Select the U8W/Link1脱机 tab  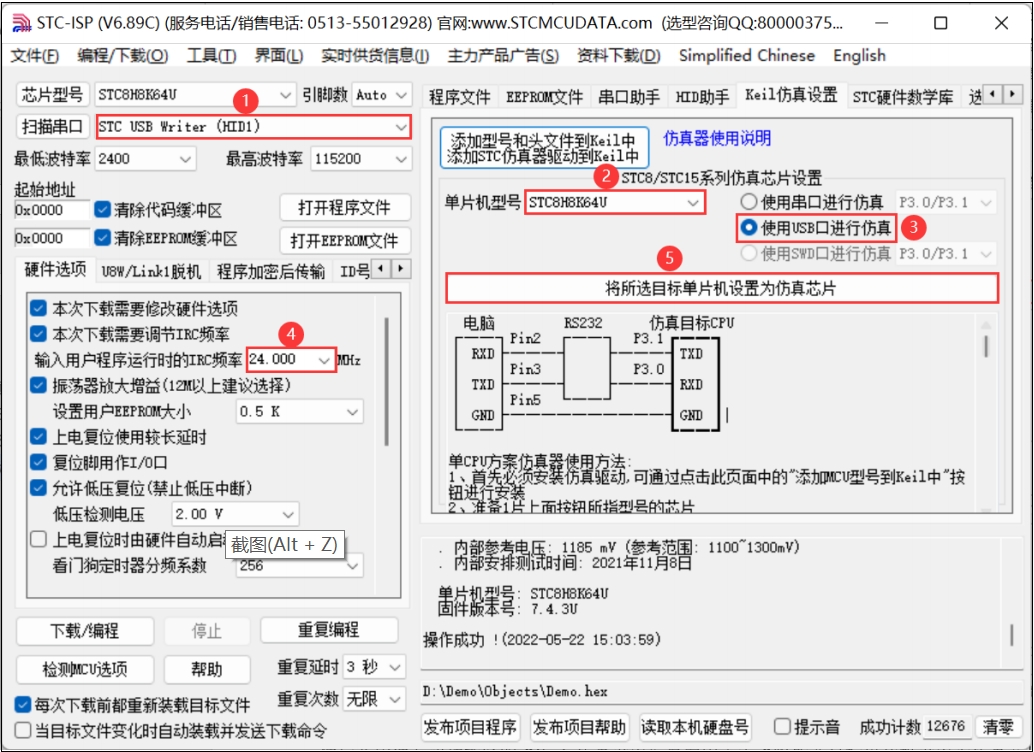click(151, 271)
